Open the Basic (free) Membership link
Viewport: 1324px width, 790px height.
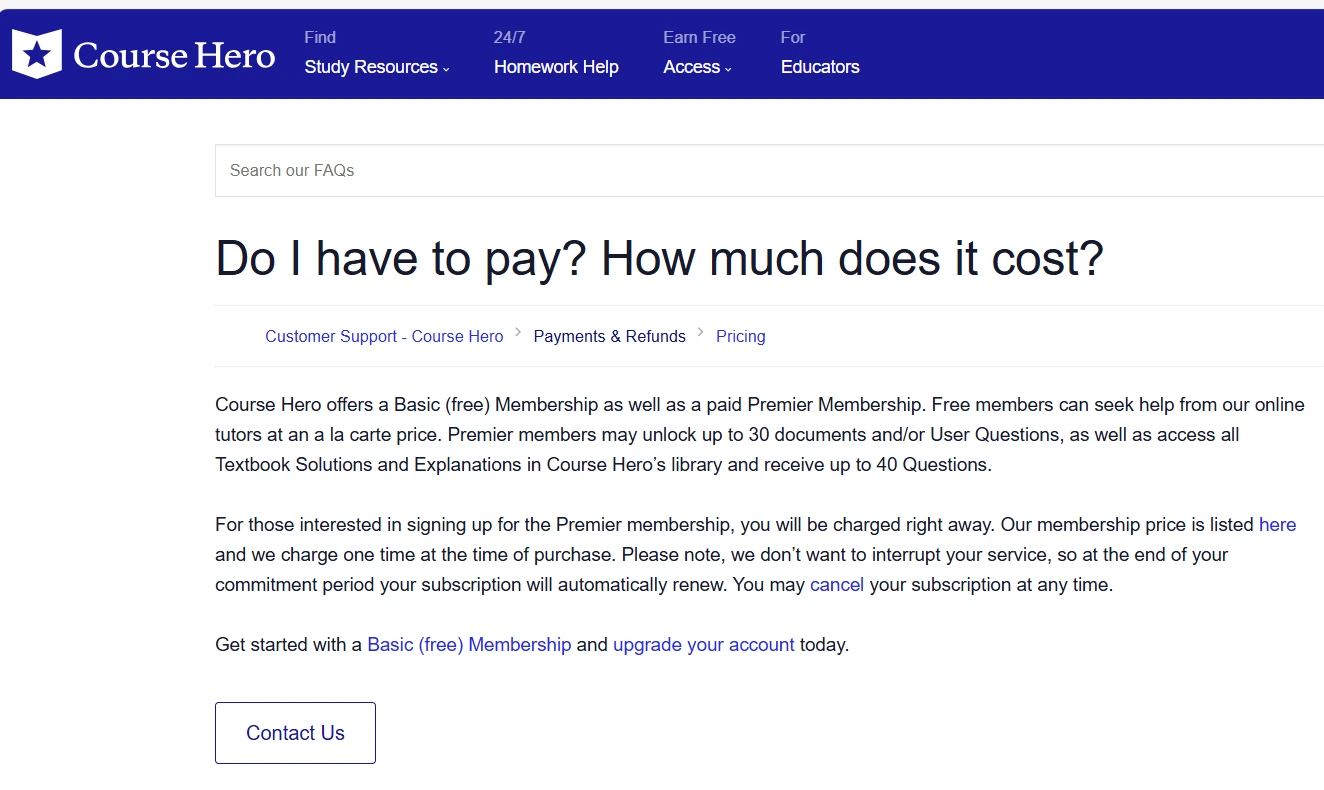point(469,644)
